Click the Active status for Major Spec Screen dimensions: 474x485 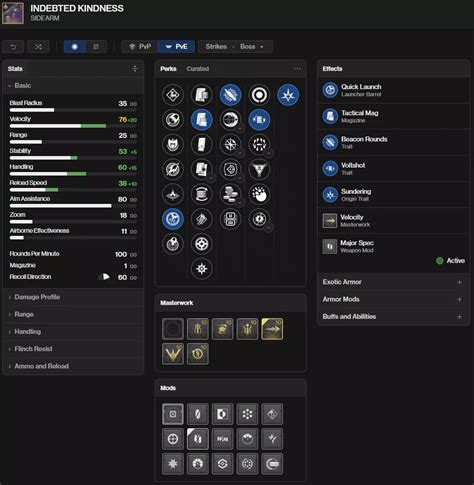pyautogui.click(x=450, y=261)
